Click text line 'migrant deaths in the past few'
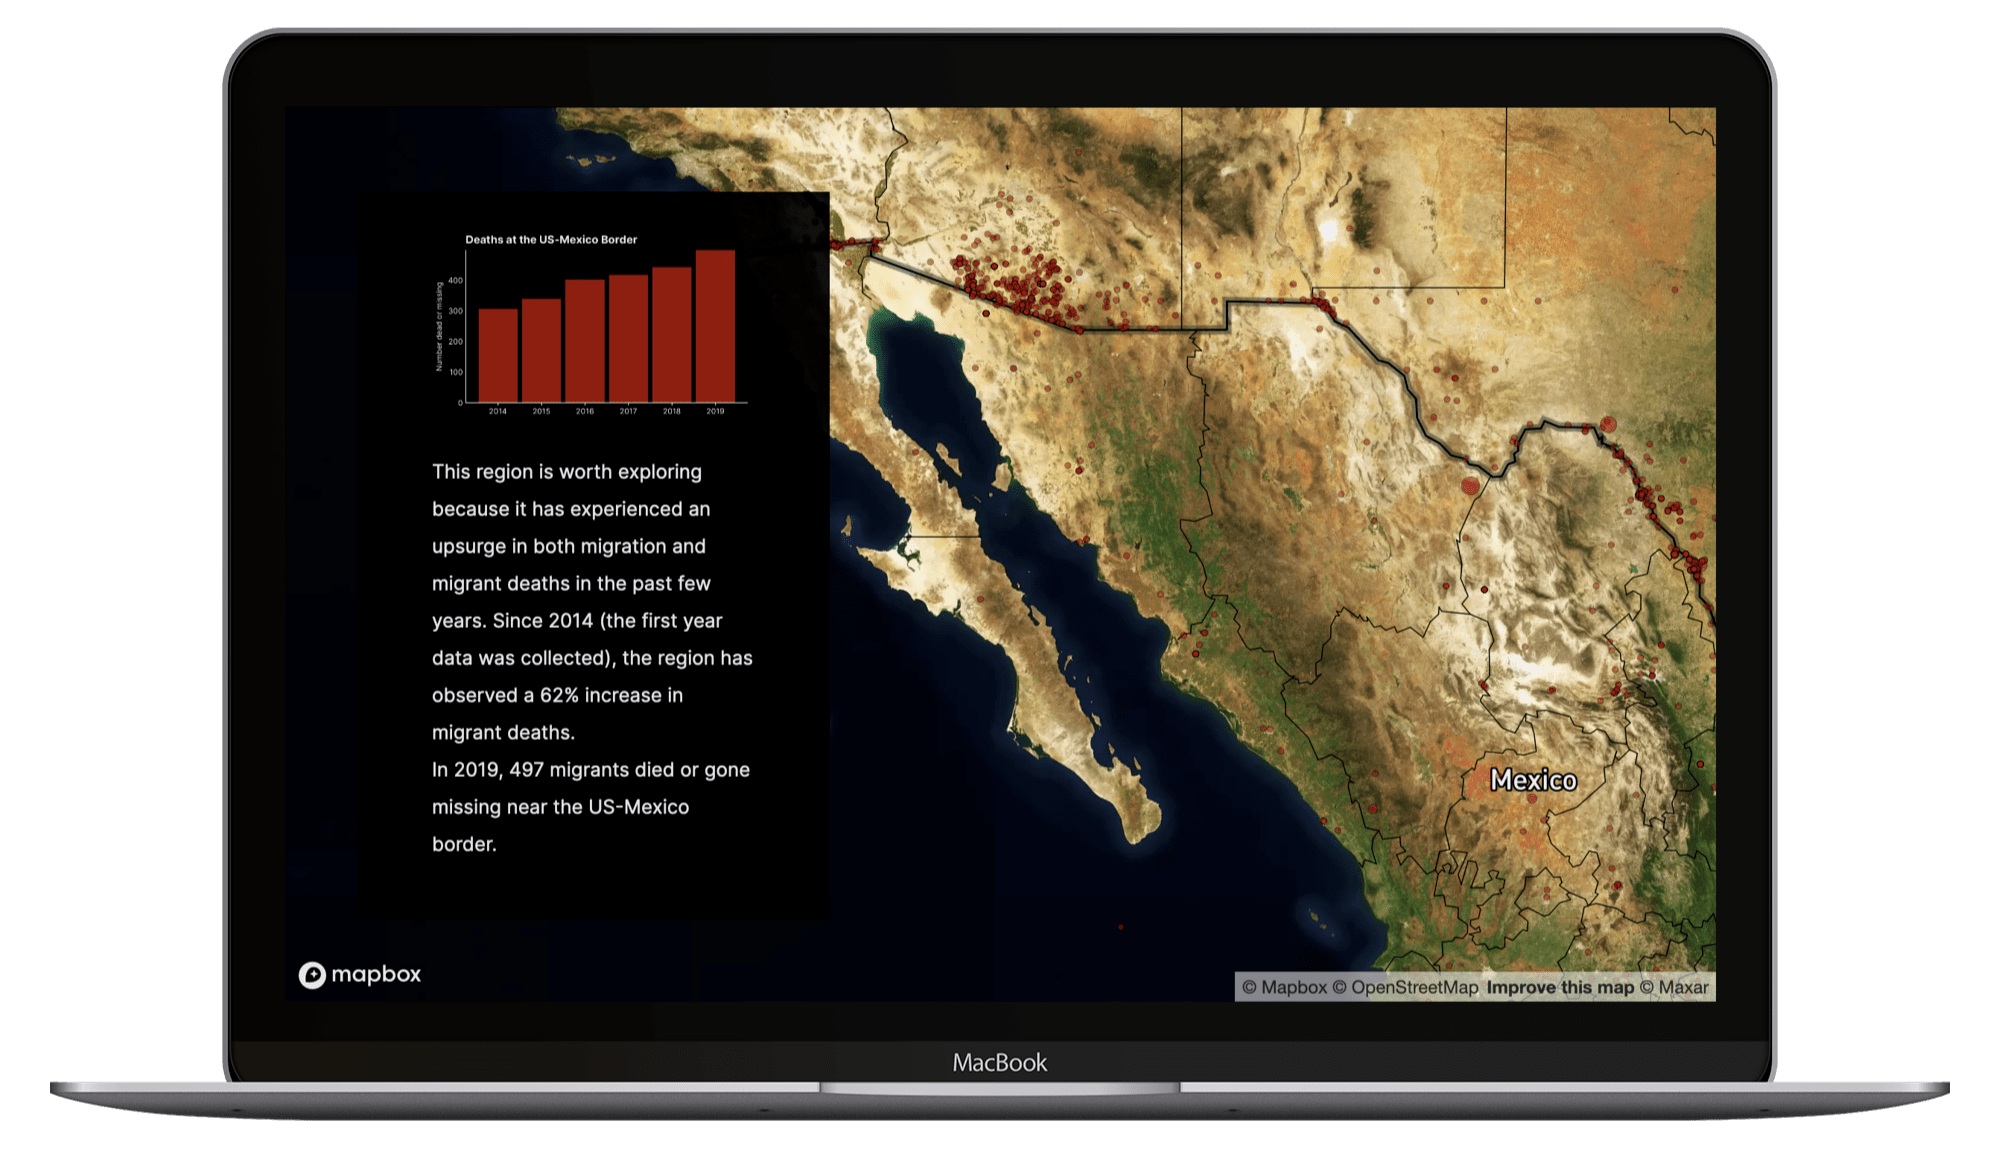This screenshot has width=2000, height=1164. [x=571, y=584]
